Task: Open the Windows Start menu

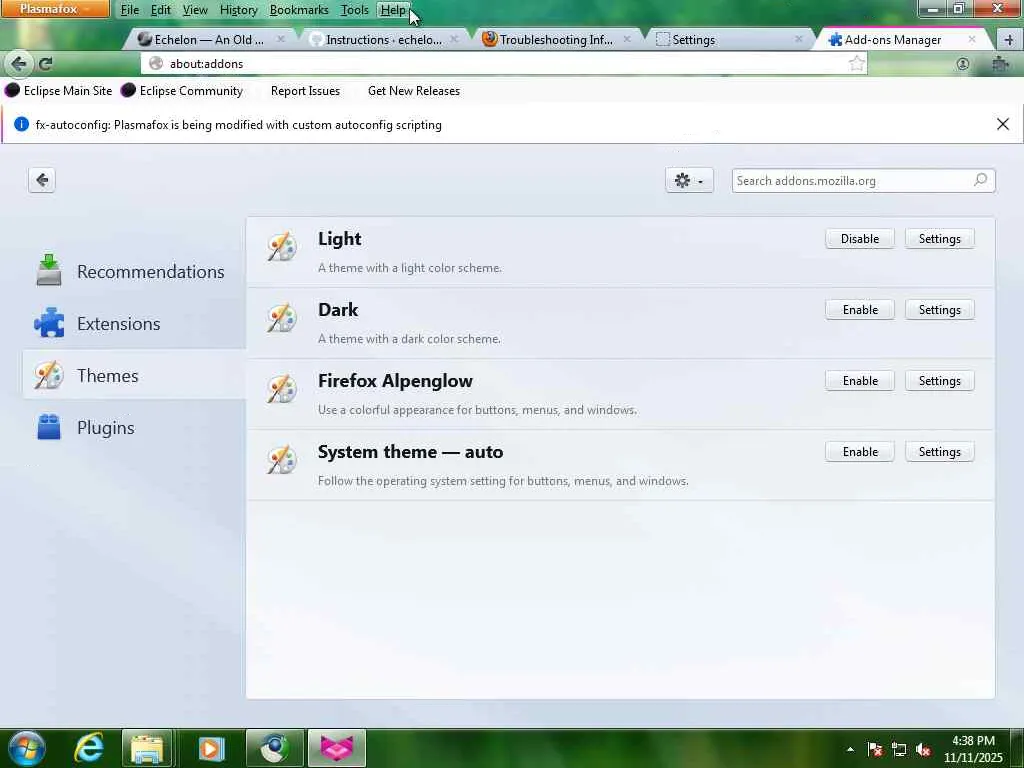Action: click(x=26, y=748)
